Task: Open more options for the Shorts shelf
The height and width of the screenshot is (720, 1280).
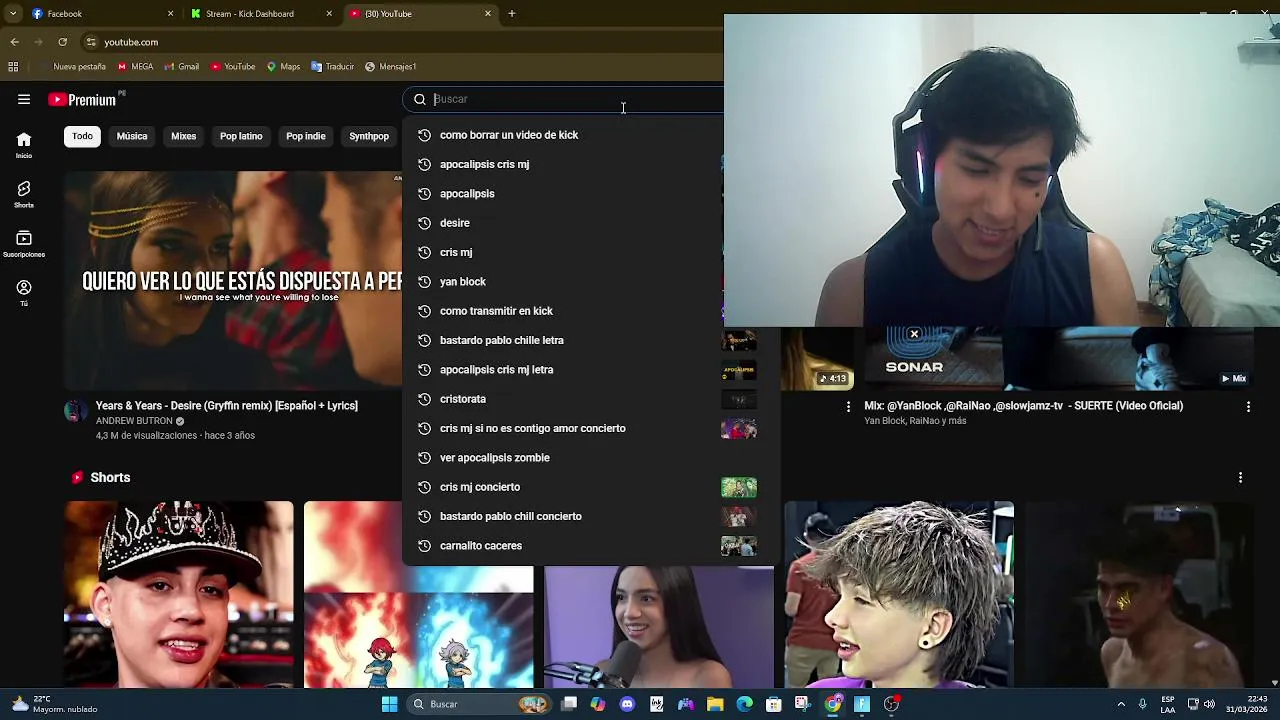Action: coord(1240,478)
